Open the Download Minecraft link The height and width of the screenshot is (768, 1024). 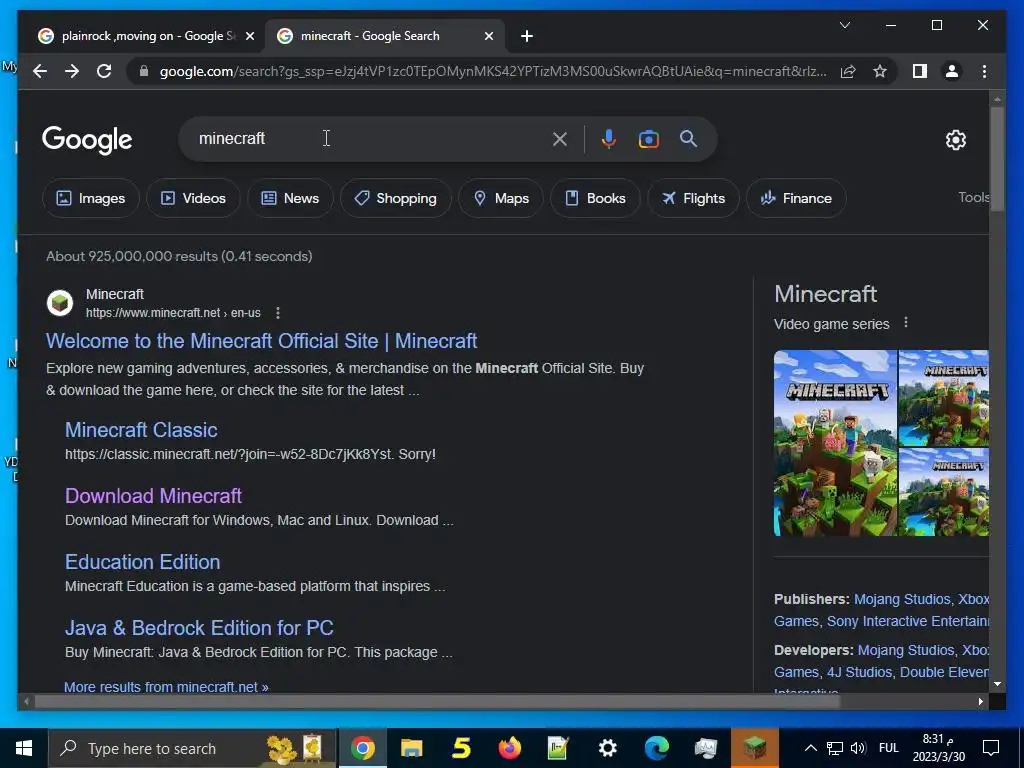tap(153, 496)
